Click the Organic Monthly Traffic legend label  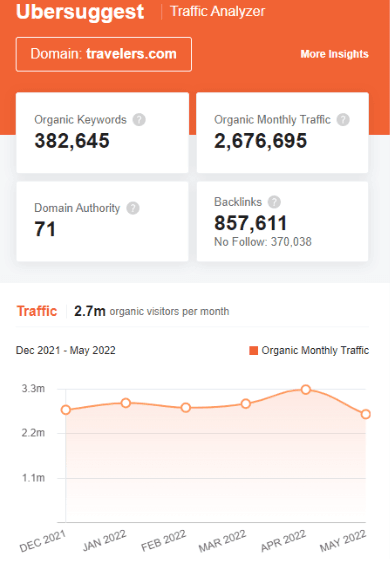[x=315, y=351]
